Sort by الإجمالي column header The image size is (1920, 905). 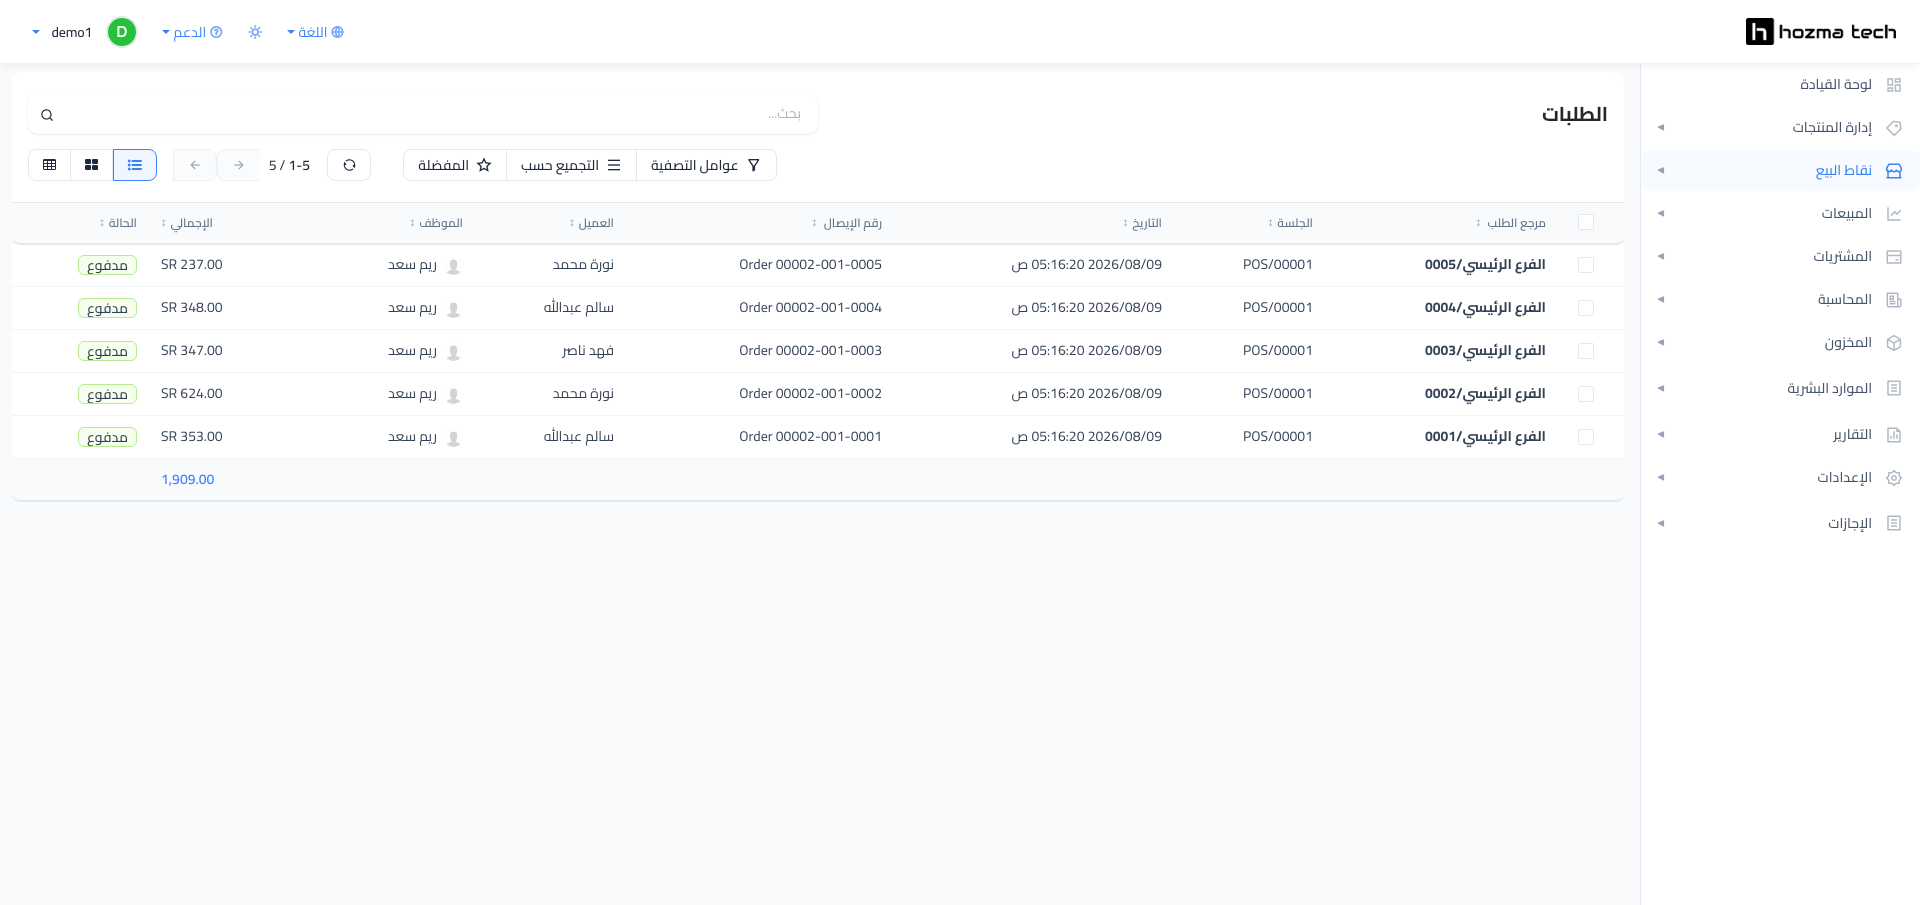pyautogui.click(x=187, y=223)
